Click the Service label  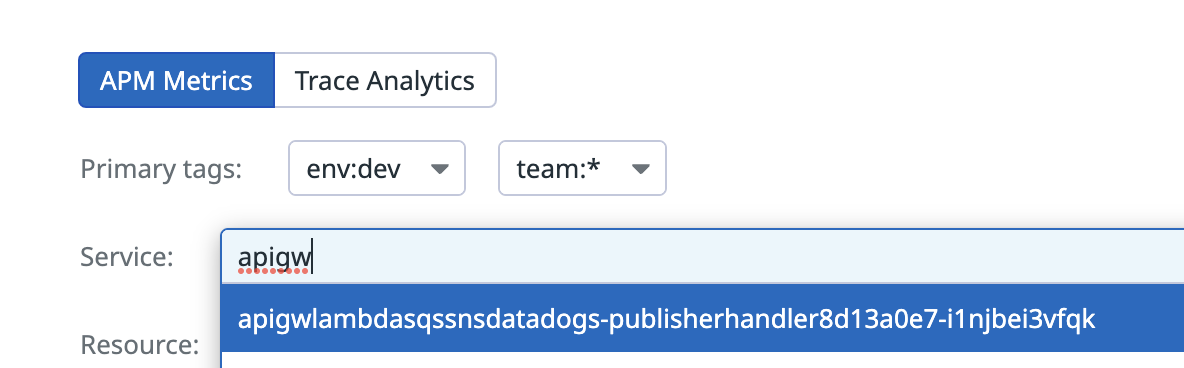pos(127,257)
